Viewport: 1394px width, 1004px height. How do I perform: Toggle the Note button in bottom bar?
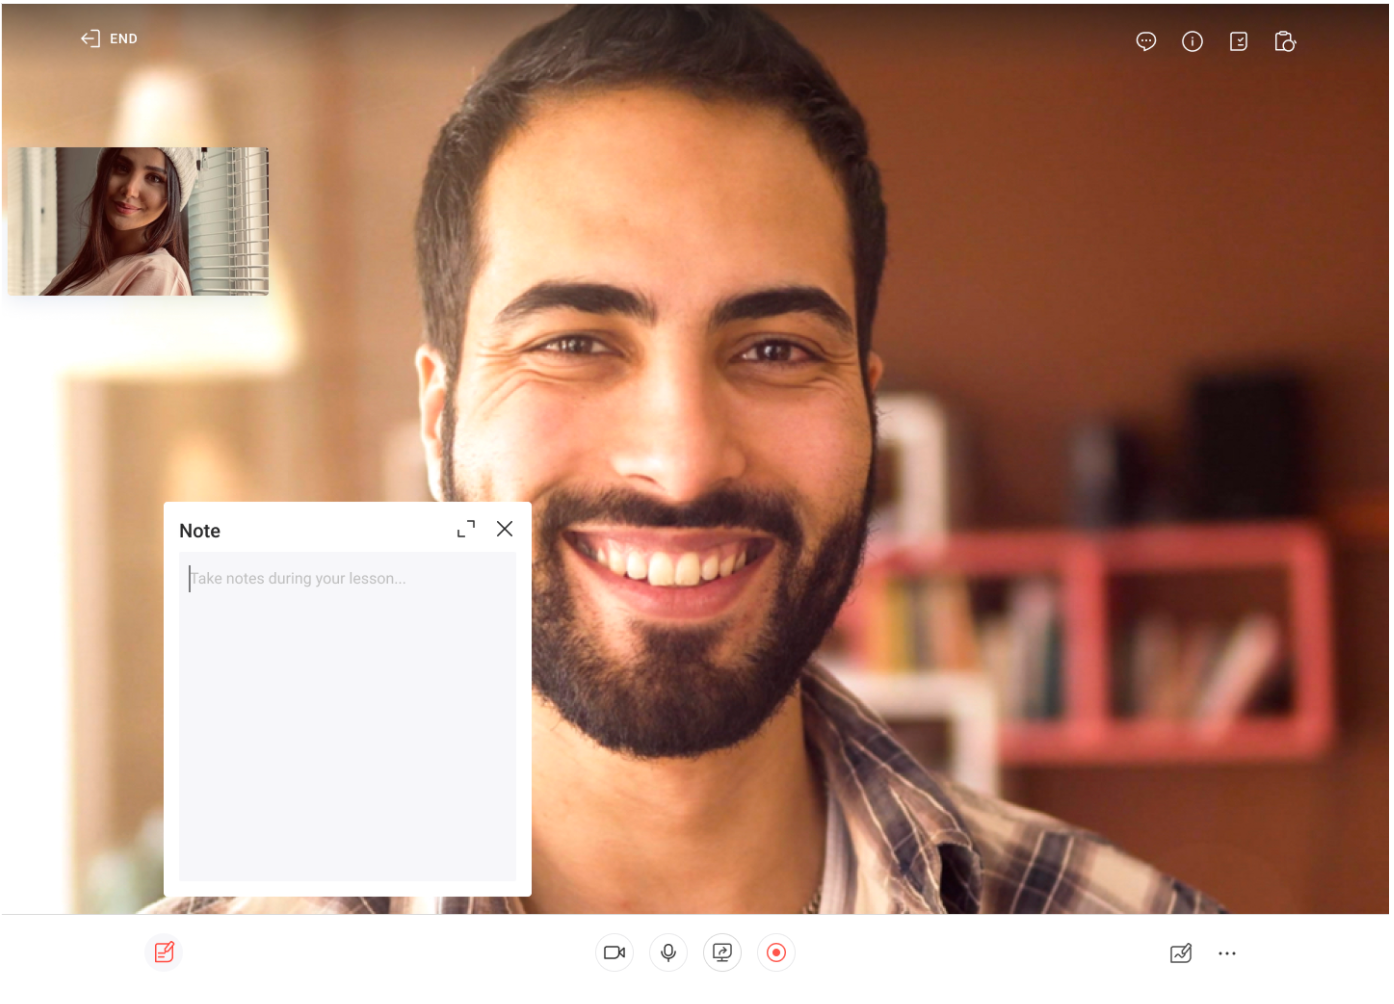click(x=164, y=952)
